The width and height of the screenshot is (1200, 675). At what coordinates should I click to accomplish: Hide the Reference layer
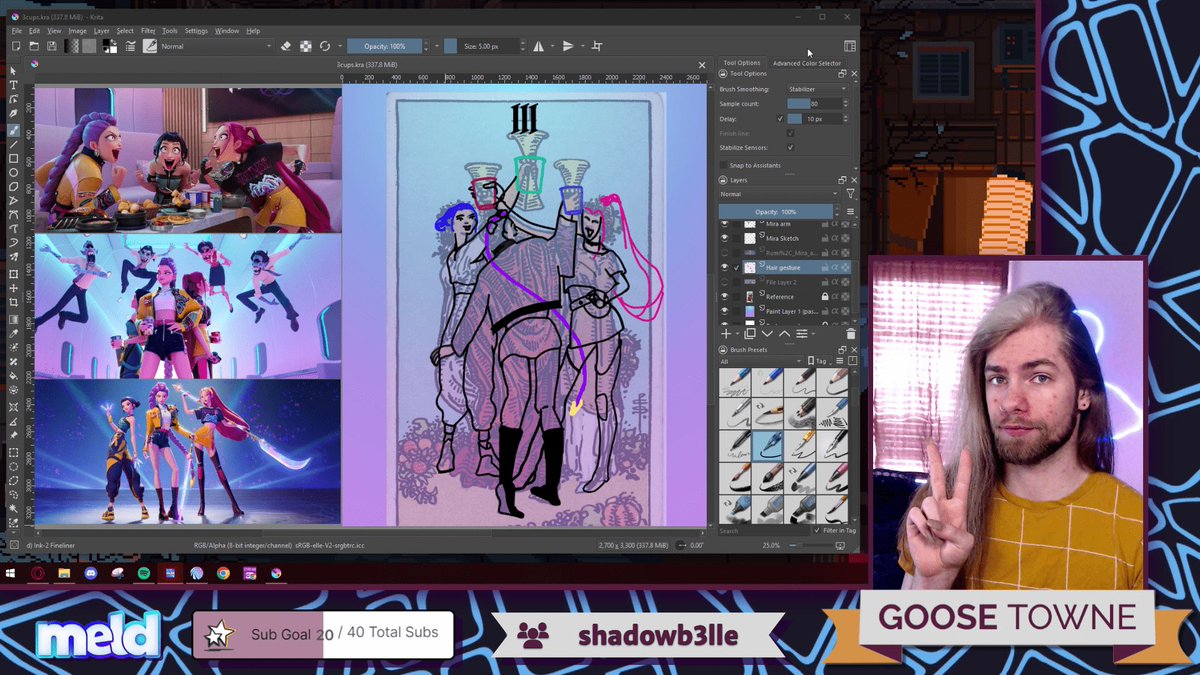pyautogui.click(x=725, y=297)
